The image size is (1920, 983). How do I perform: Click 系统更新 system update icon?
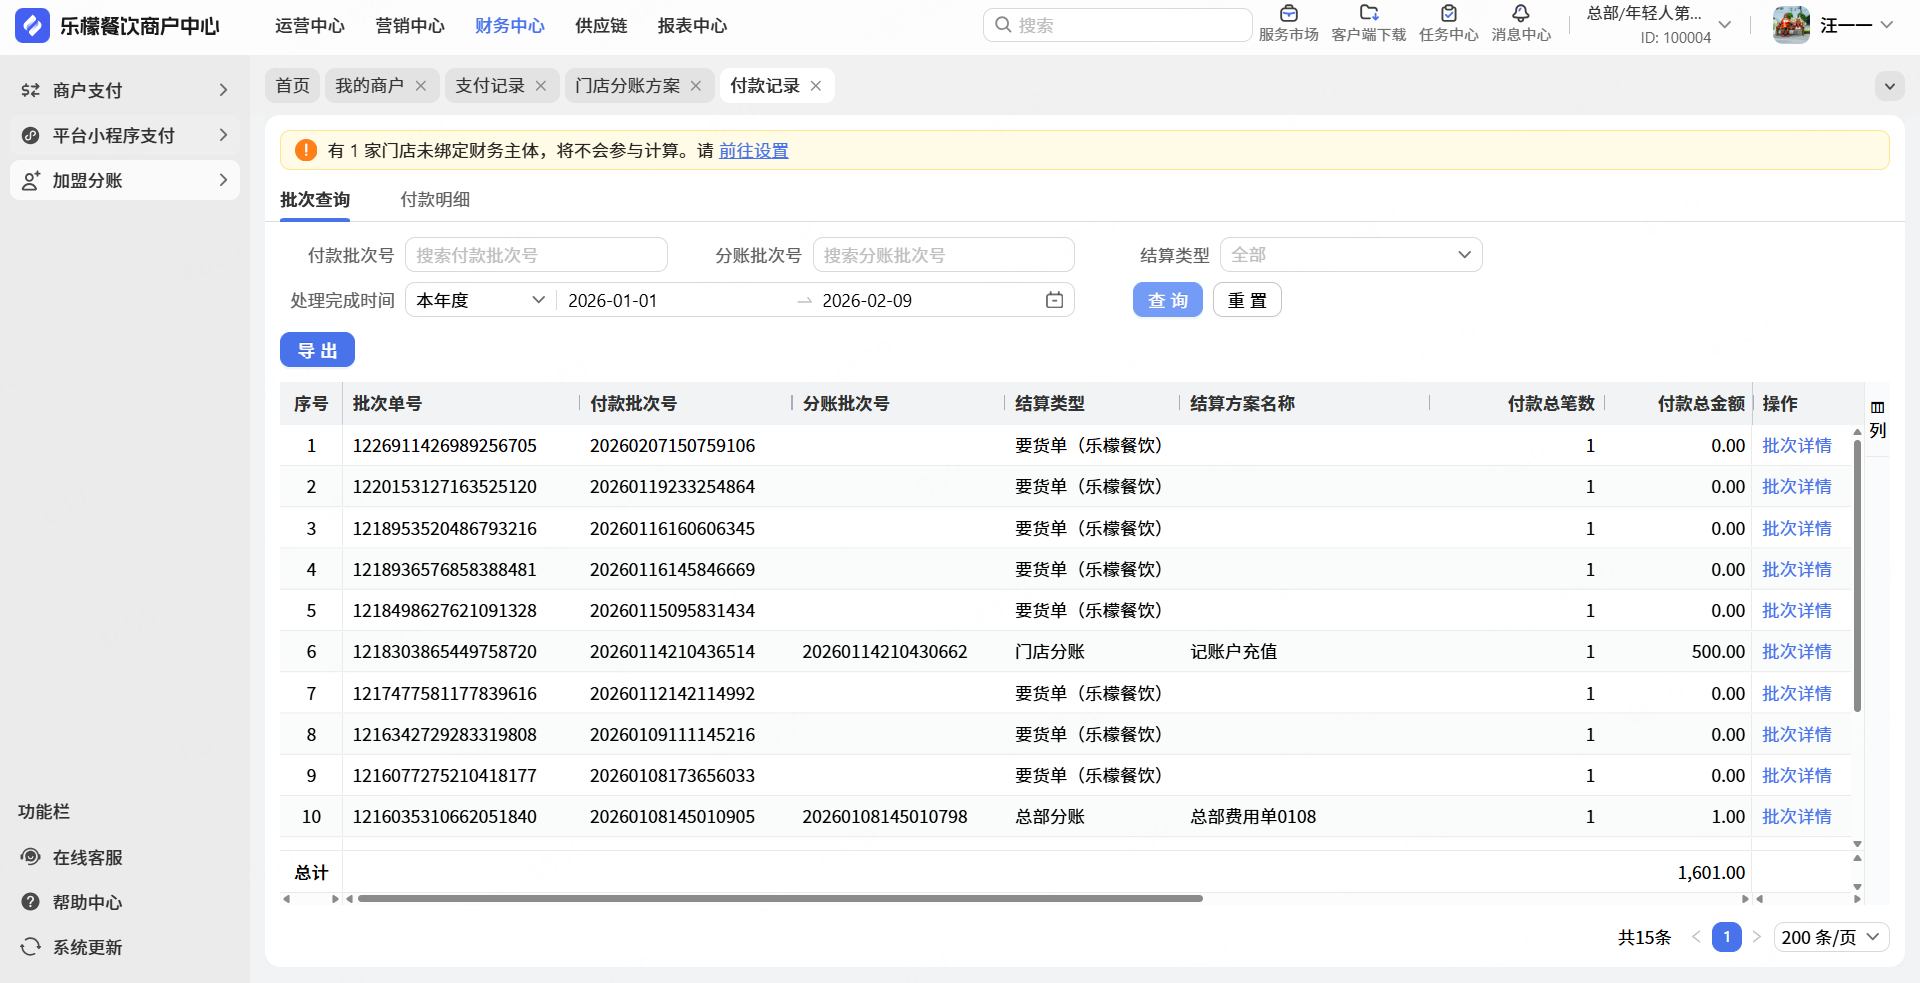(x=31, y=947)
